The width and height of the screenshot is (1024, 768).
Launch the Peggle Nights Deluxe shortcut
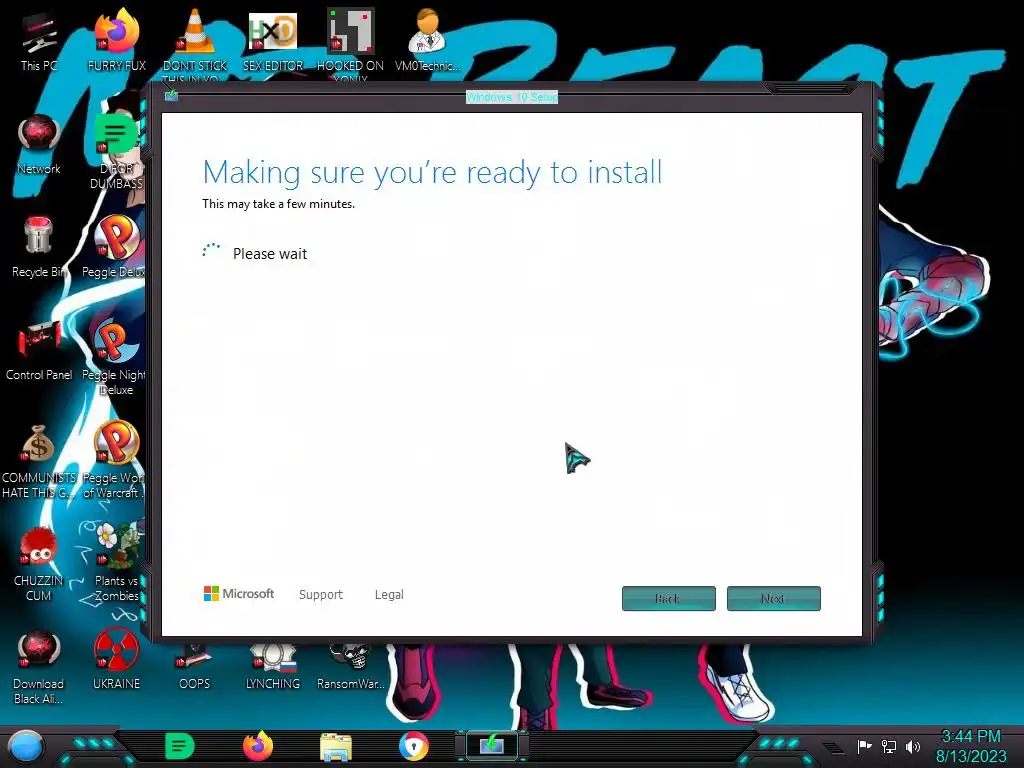pos(114,358)
